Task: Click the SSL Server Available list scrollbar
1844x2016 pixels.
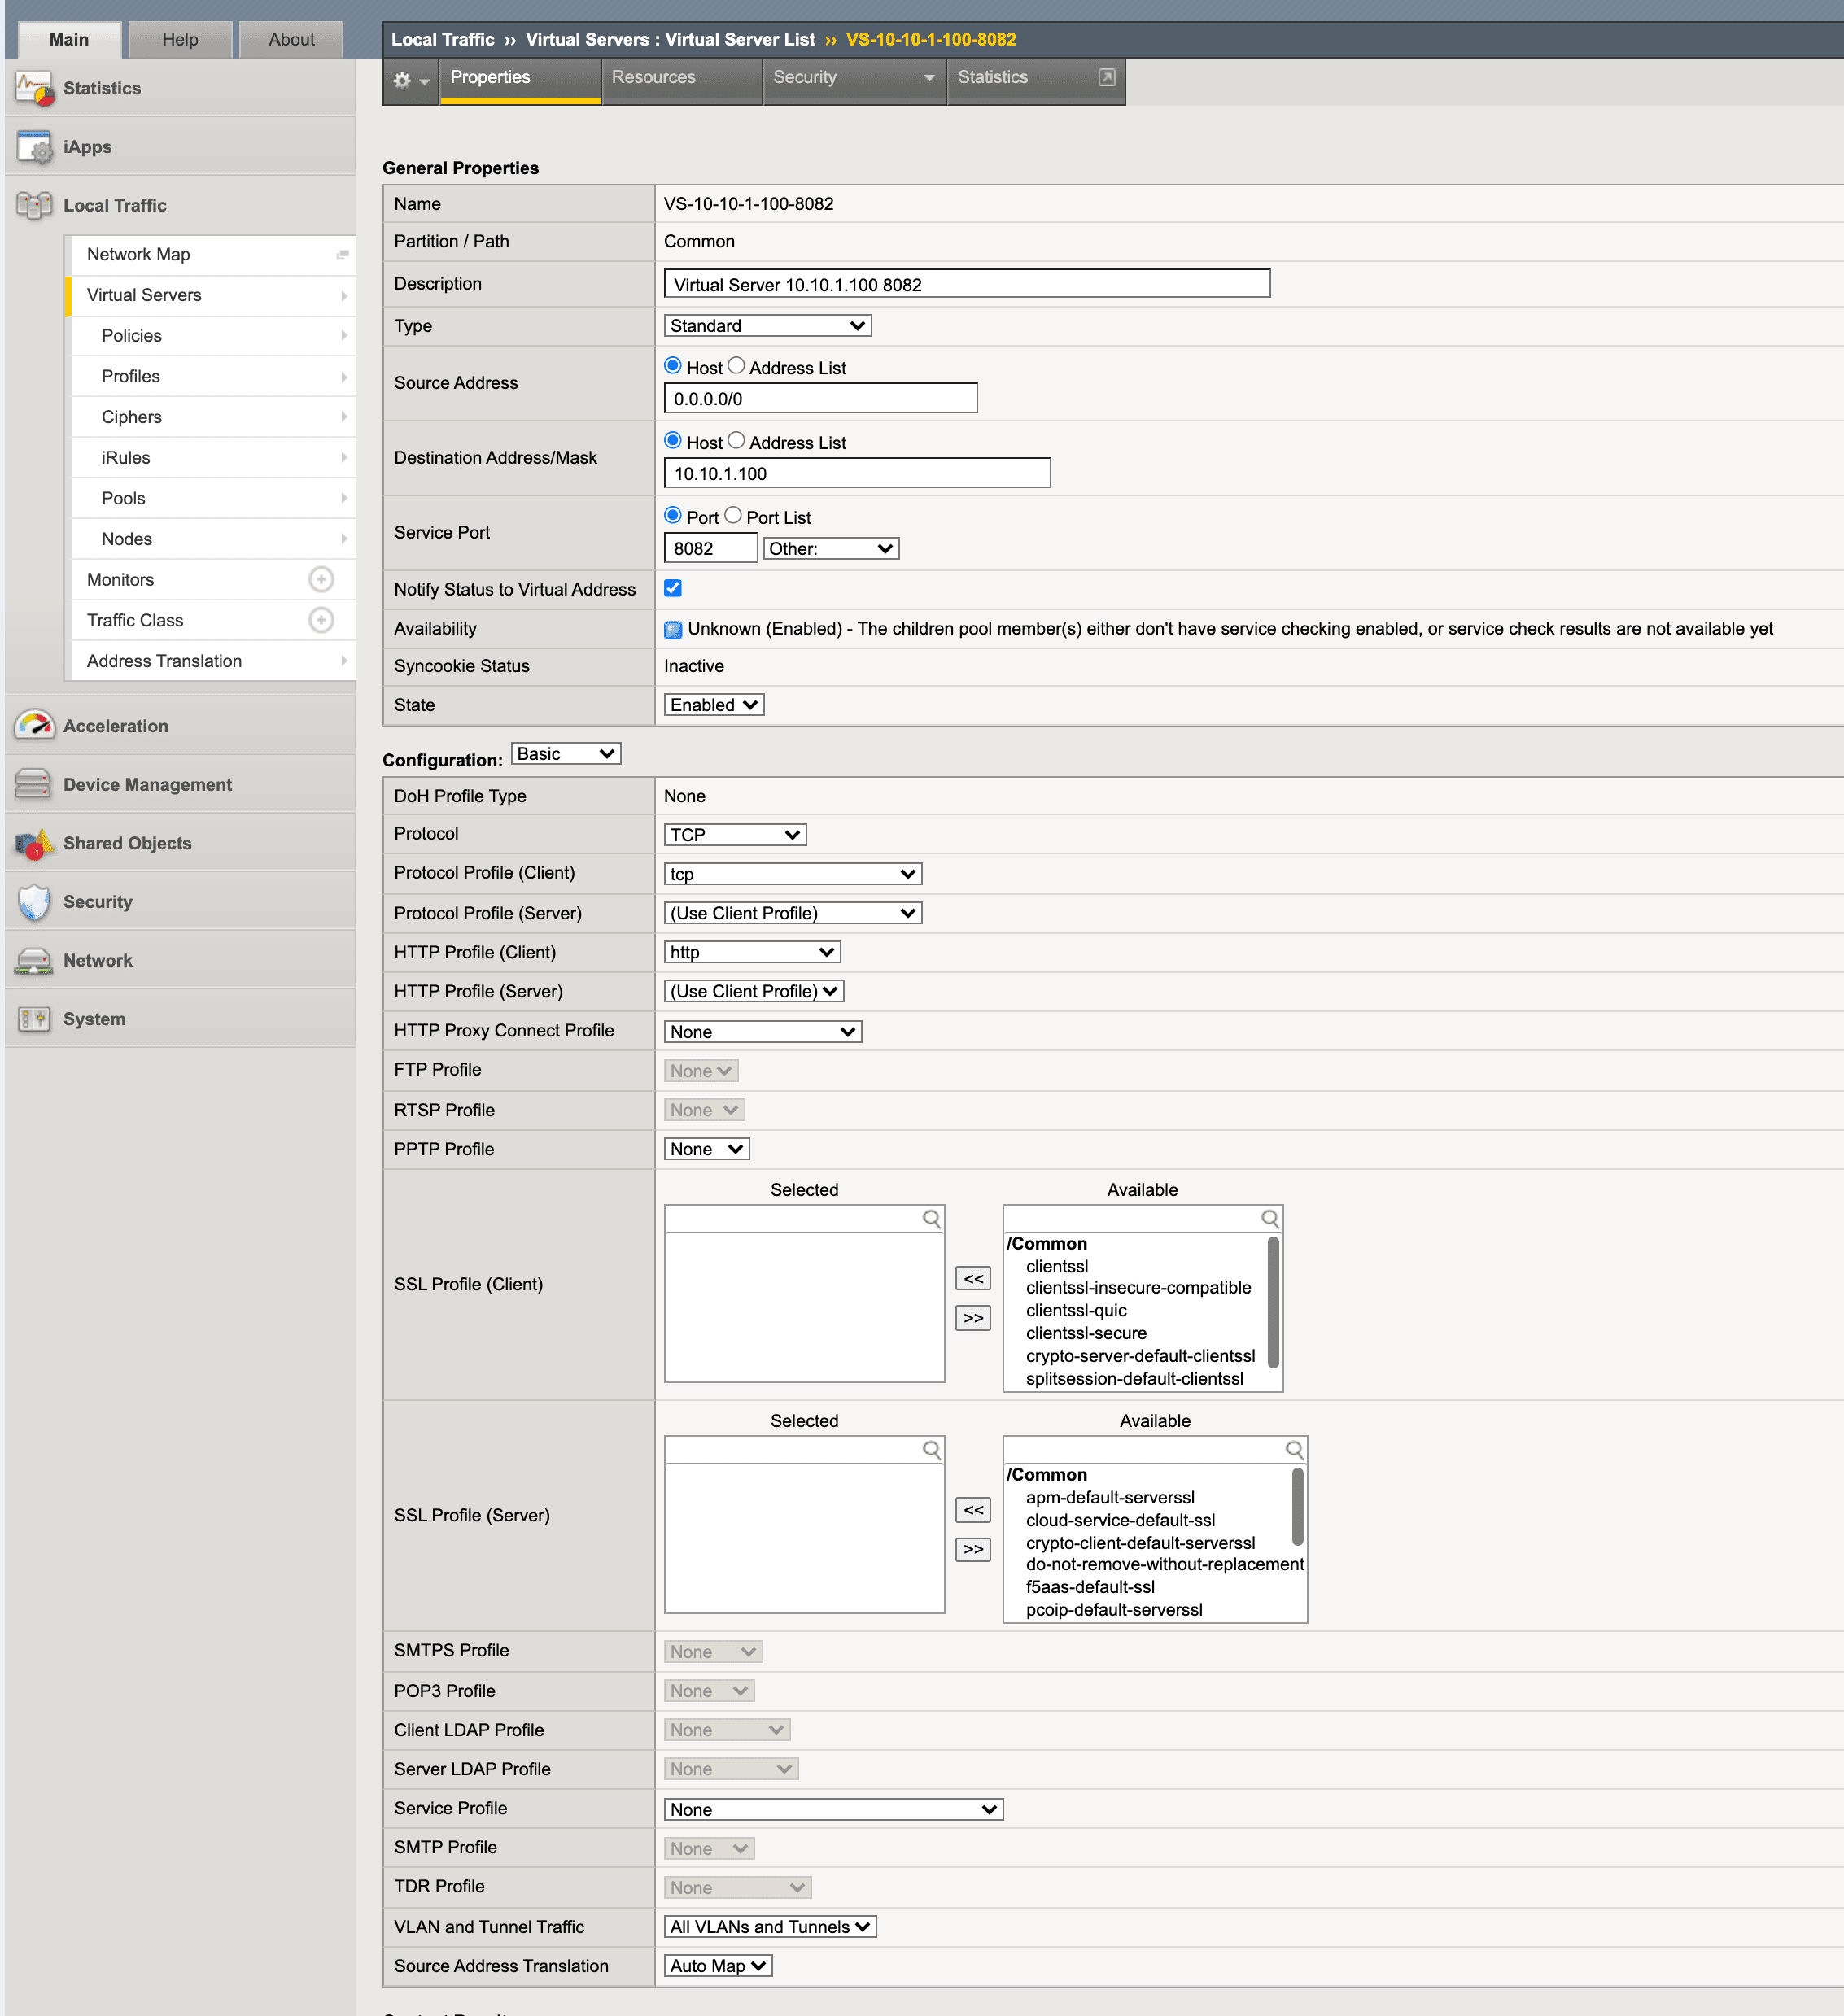Action: 1298,1505
